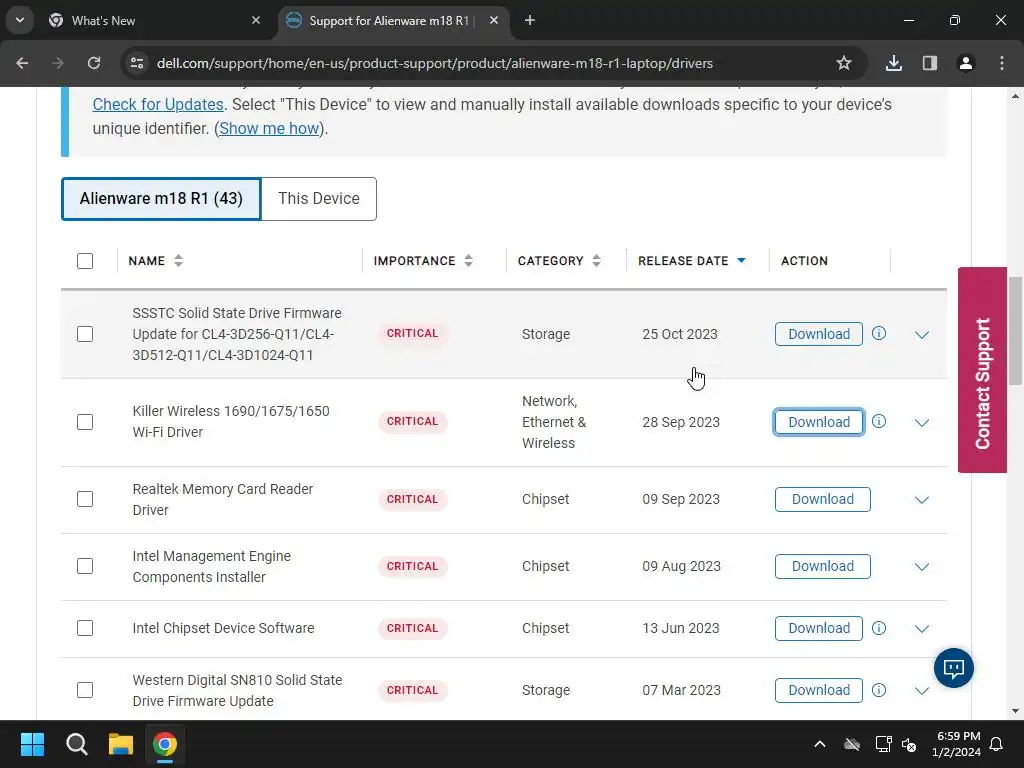
Task: Expand details for SSSTC firmware row
Action: coord(921,335)
